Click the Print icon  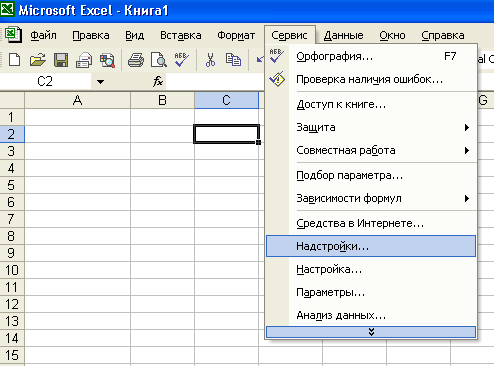136,60
